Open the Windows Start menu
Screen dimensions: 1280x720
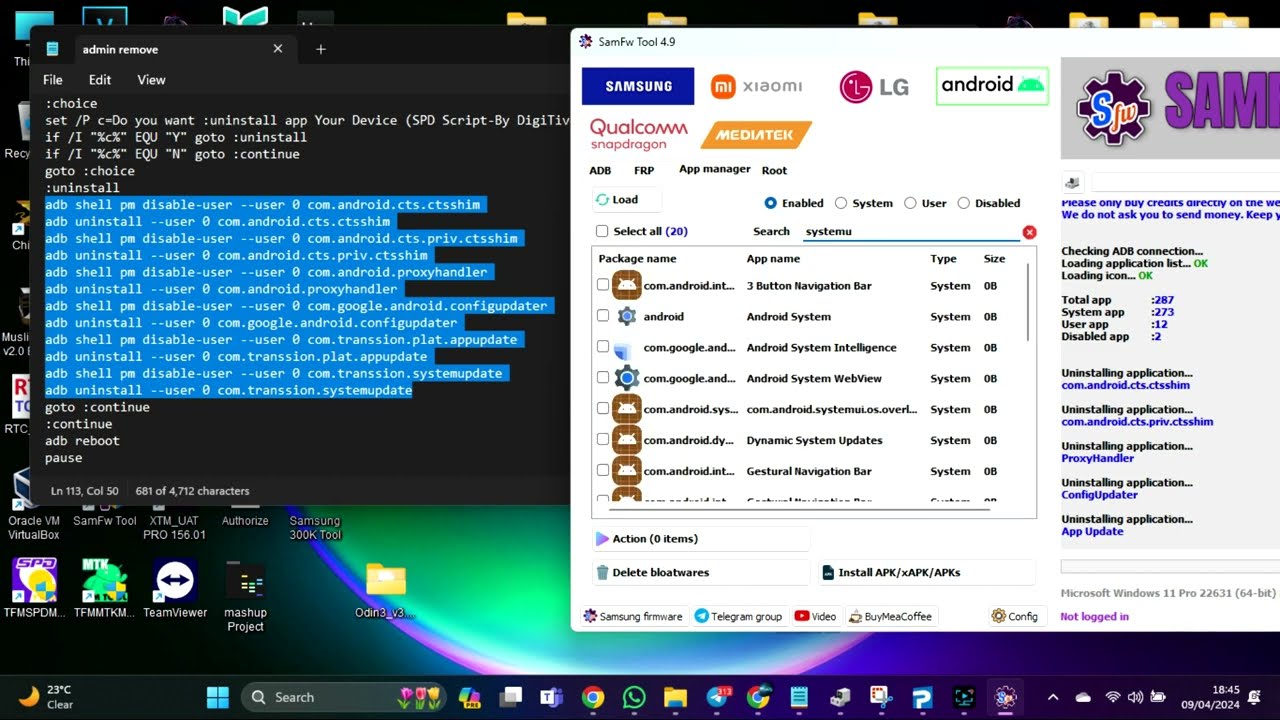coord(217,697)
